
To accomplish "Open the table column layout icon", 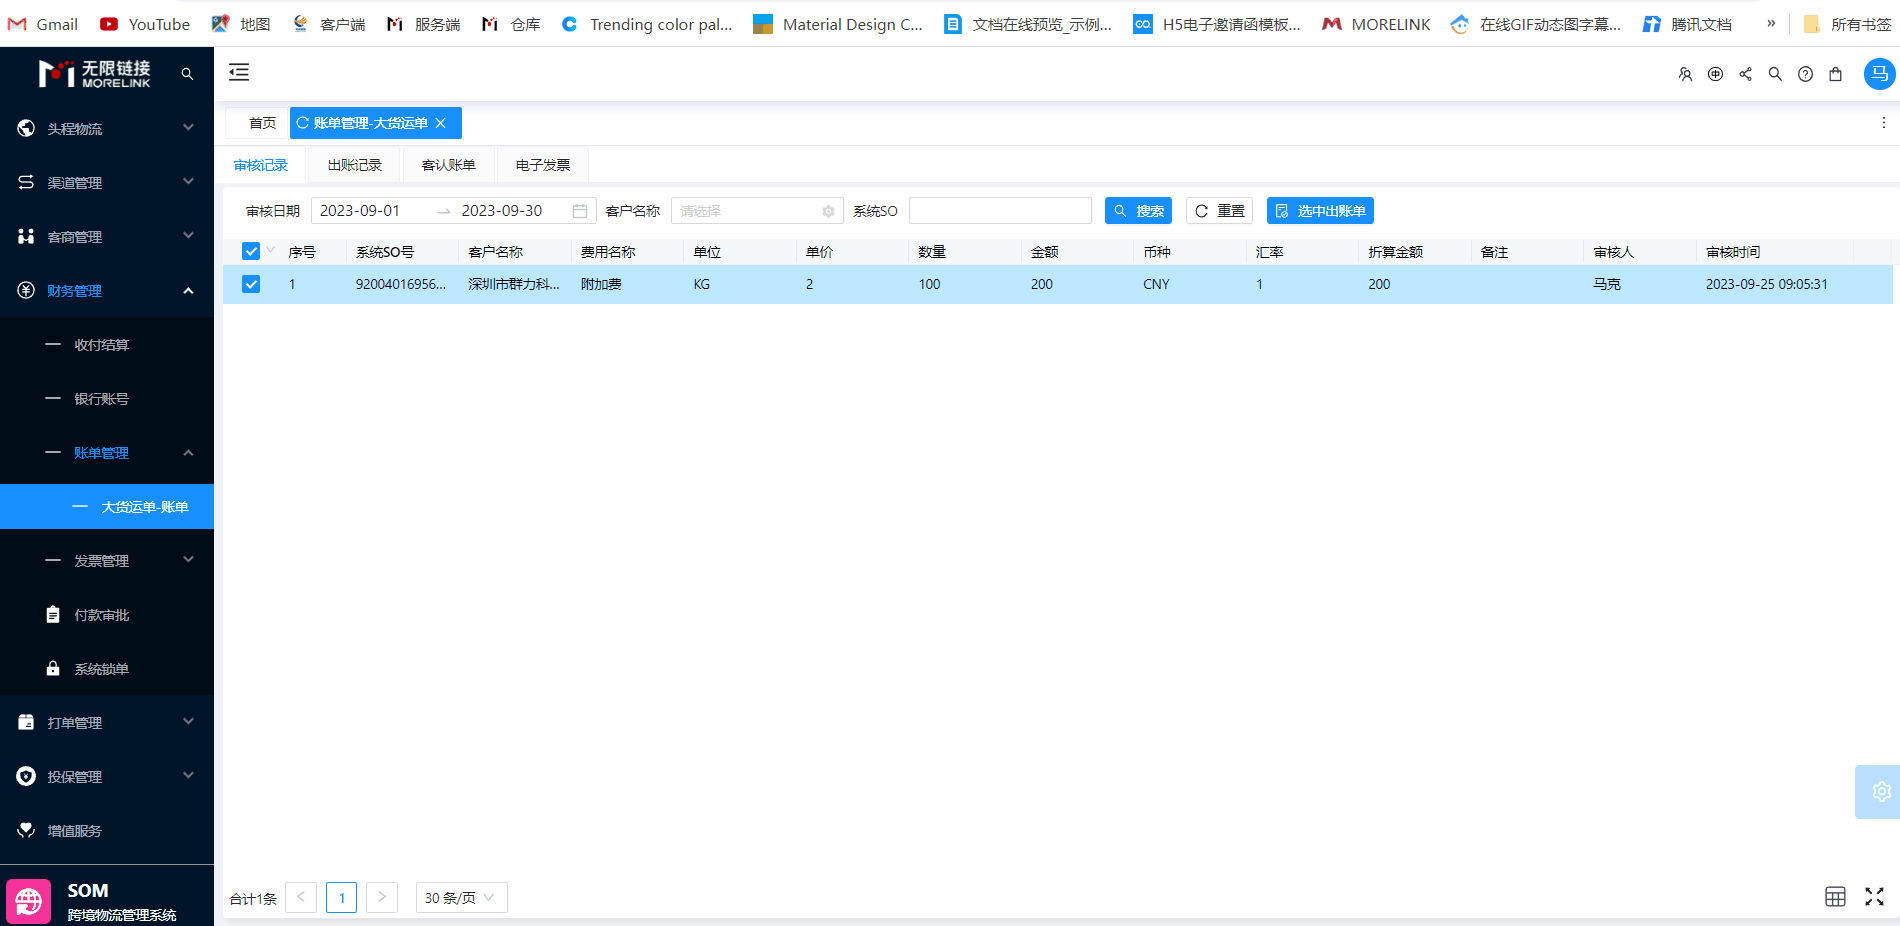I will [x=1835, y=897].
